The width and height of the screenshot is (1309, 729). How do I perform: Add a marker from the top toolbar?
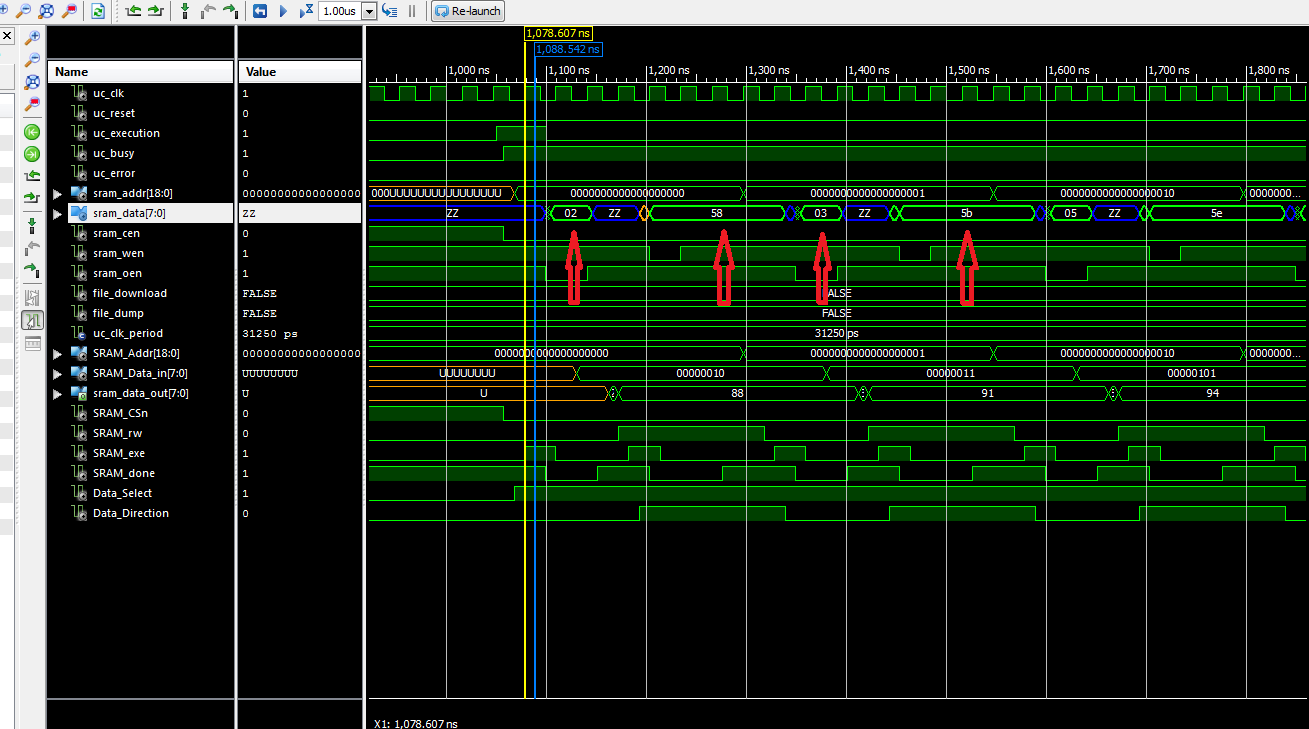[x=184, y=11]
